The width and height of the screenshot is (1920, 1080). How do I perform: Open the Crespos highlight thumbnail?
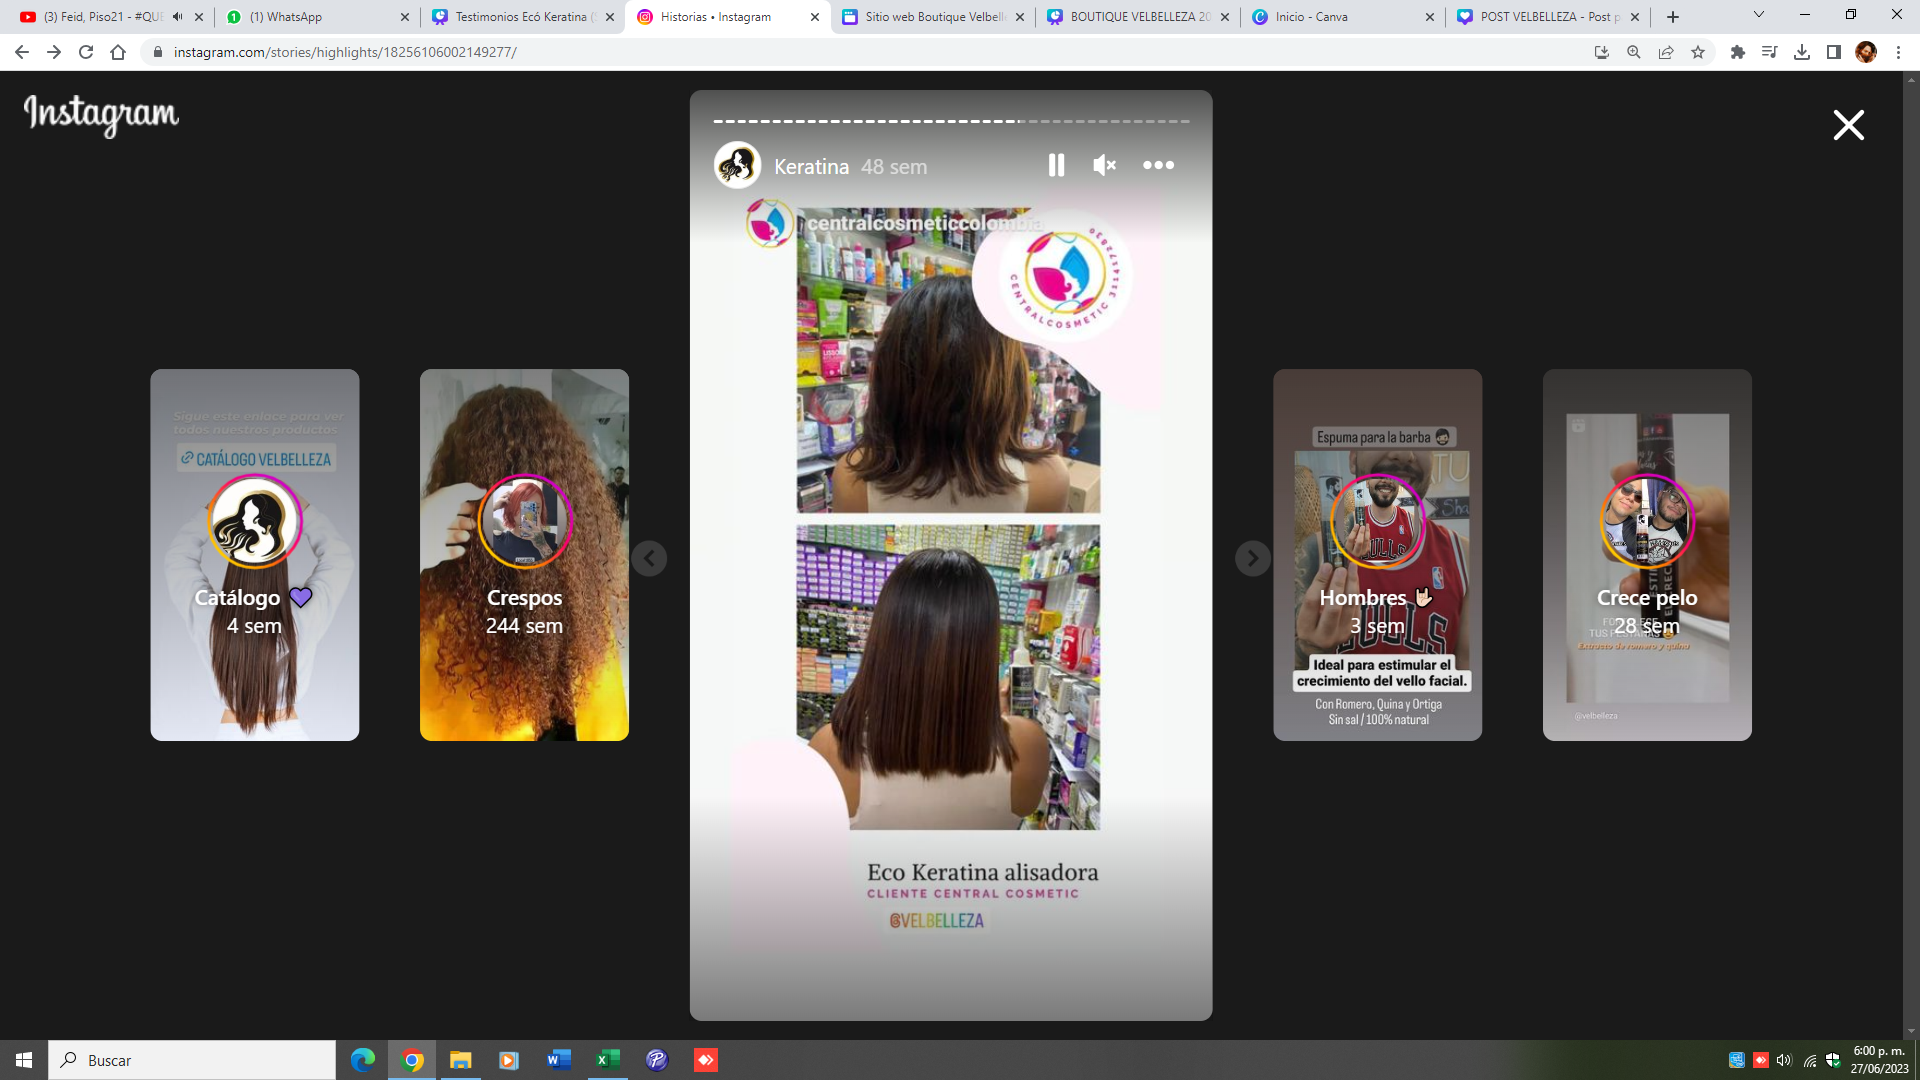[524, 554]
